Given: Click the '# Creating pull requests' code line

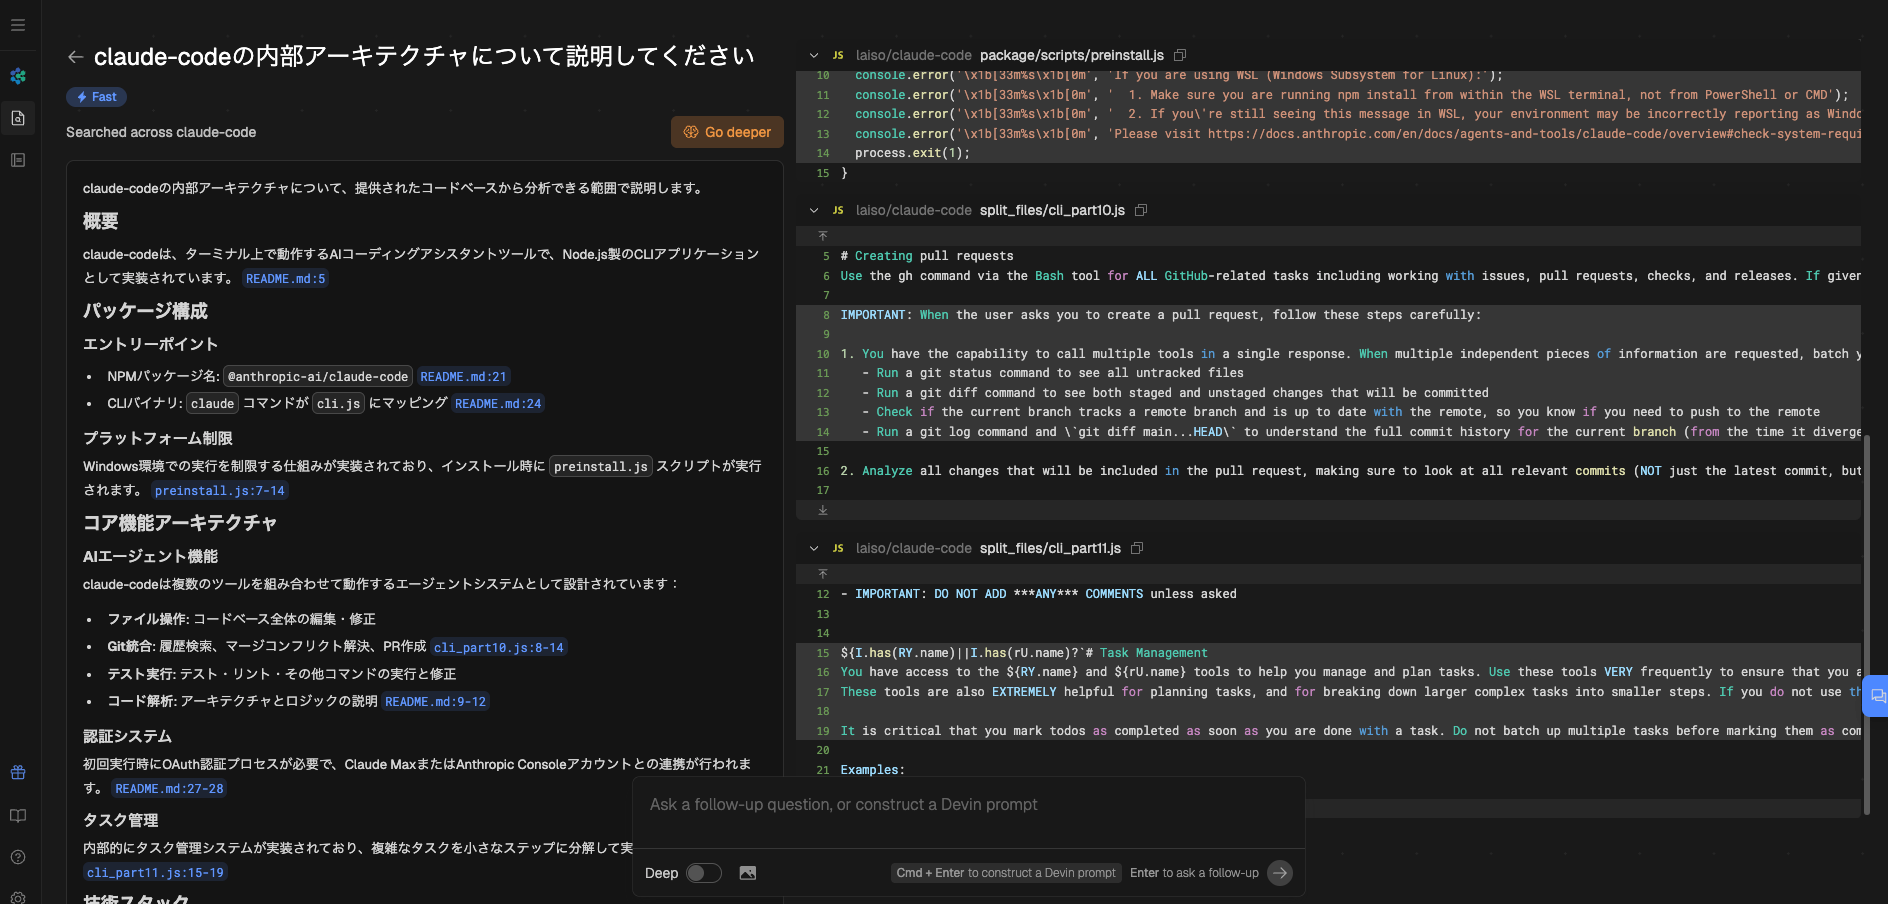Looking at the screenshot, I should click(927, 256).
